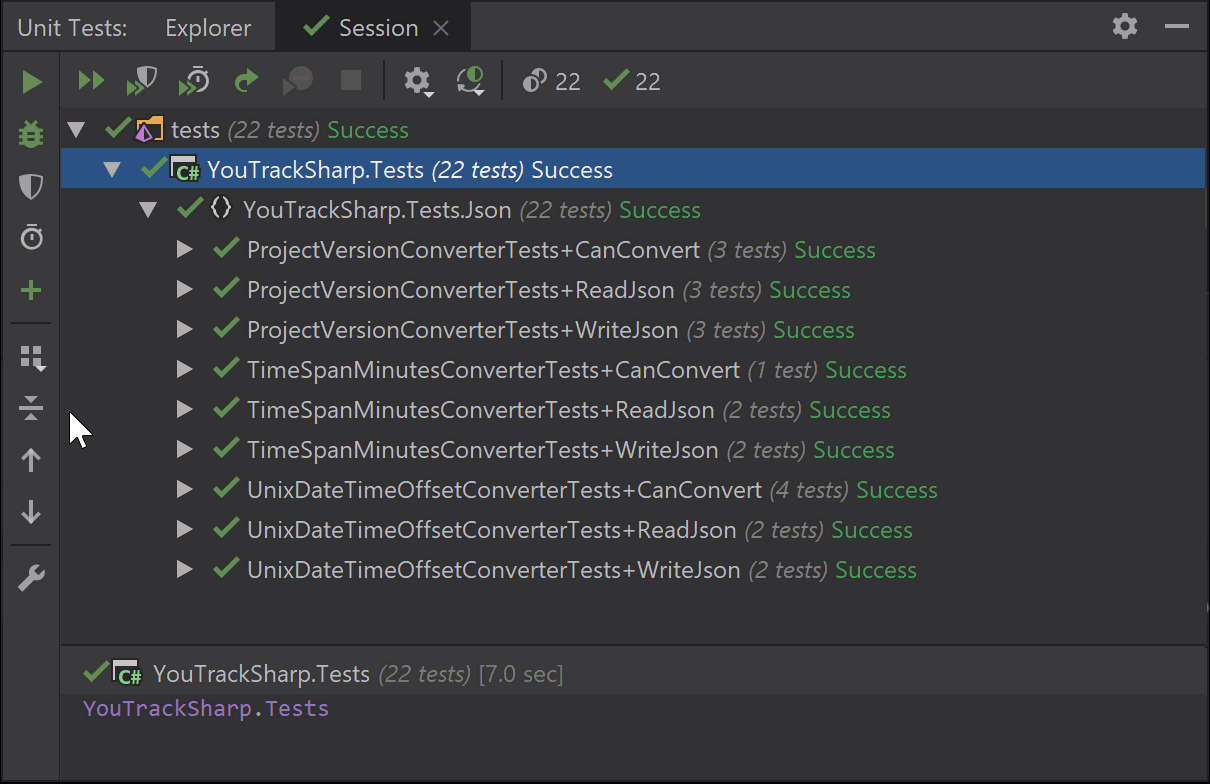Collapse the YouTrackSharp.Tests project node
Screen dimensions: 1210x784
(x=112, y=170)
